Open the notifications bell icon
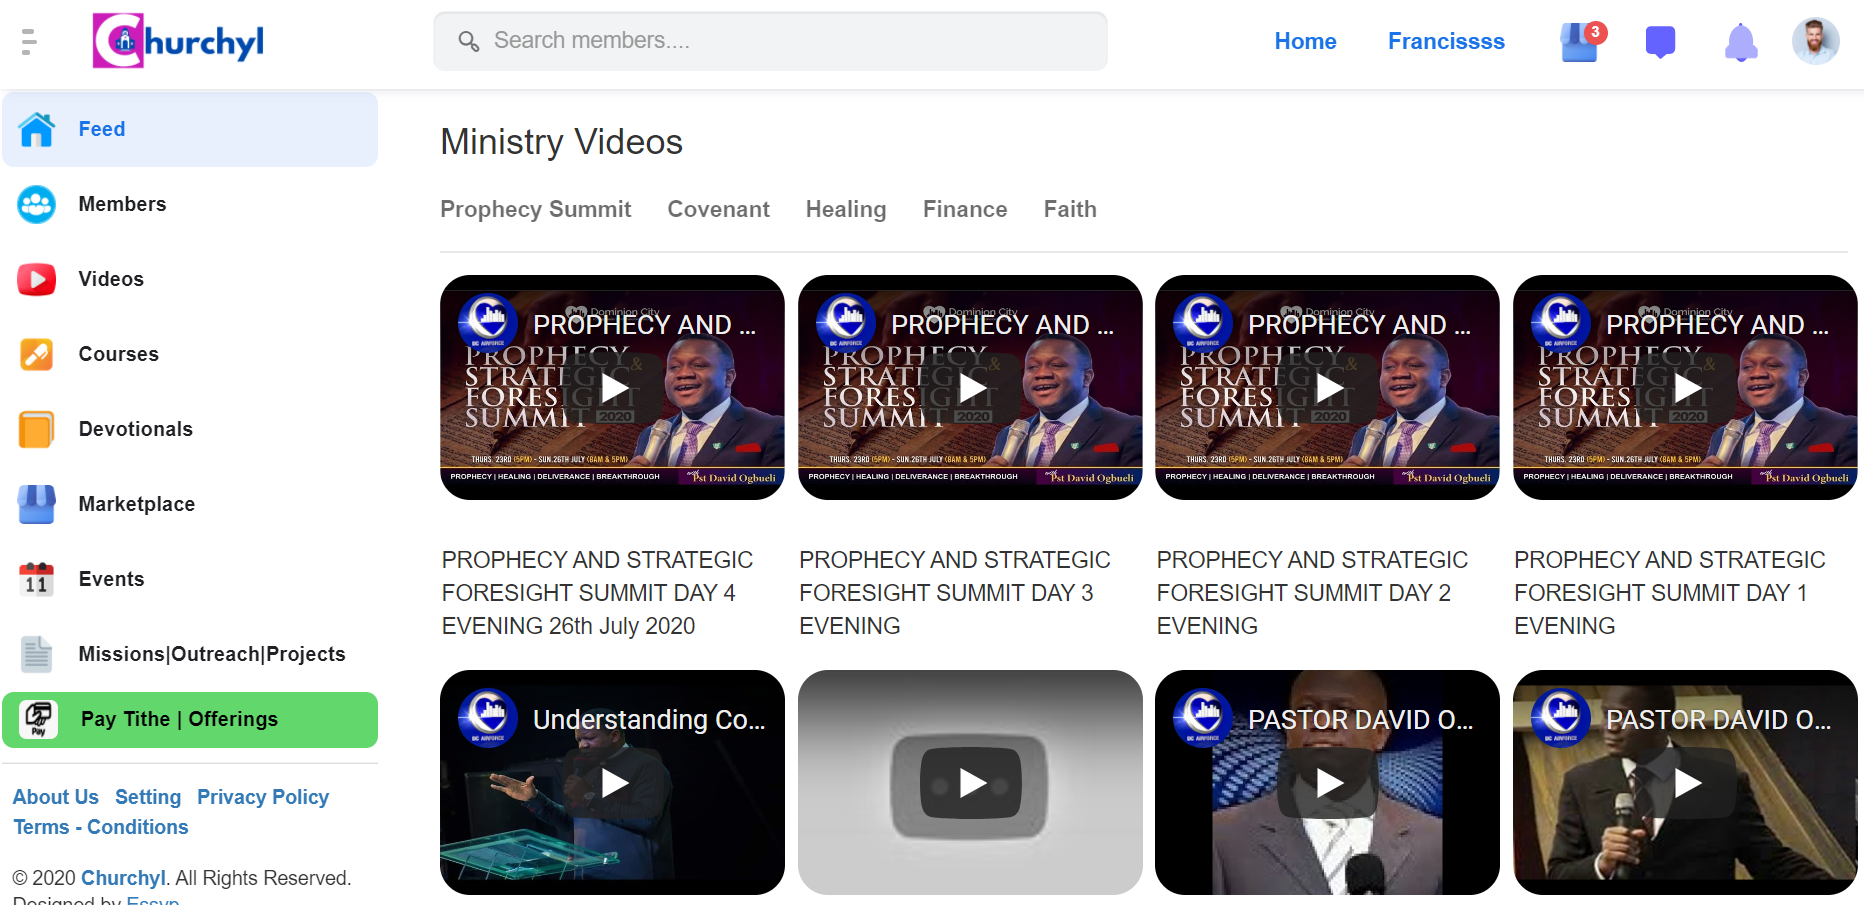Image resolution: width=1864 pixels, height=905 pixels. tap(1741, 43)
